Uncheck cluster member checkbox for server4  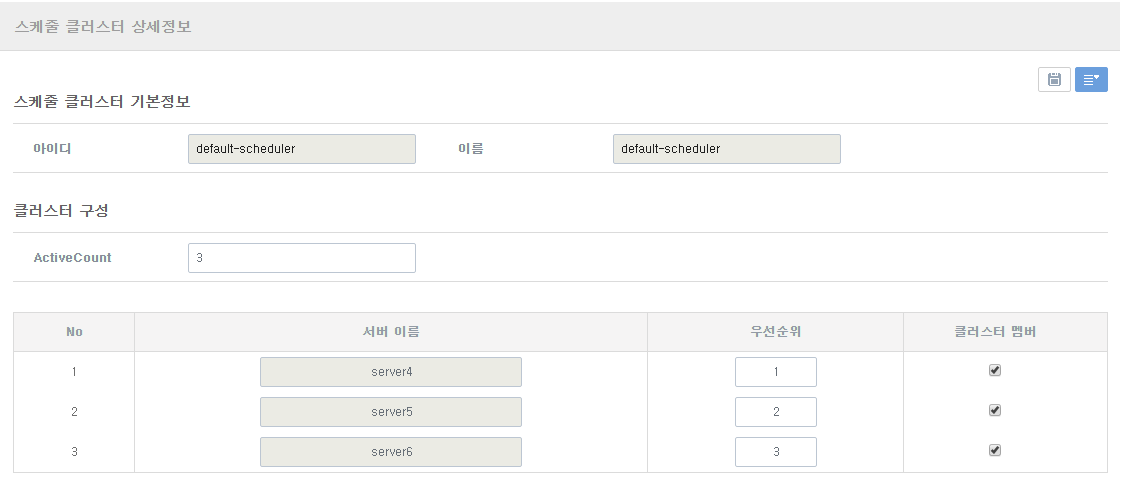click(x=994, y=370)
